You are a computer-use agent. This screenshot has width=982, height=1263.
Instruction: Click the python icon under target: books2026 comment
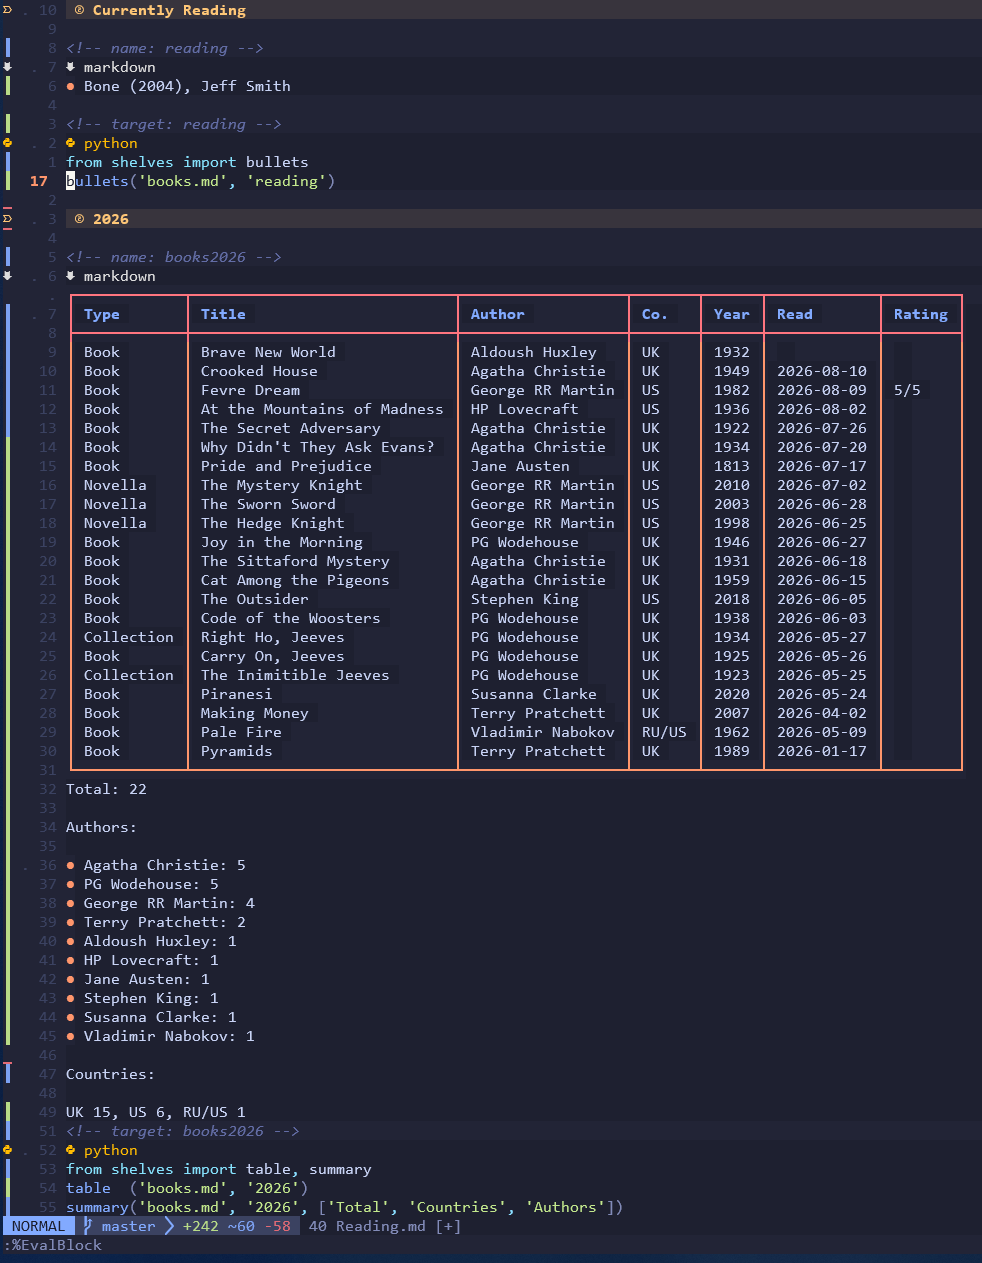(70, 1150)
